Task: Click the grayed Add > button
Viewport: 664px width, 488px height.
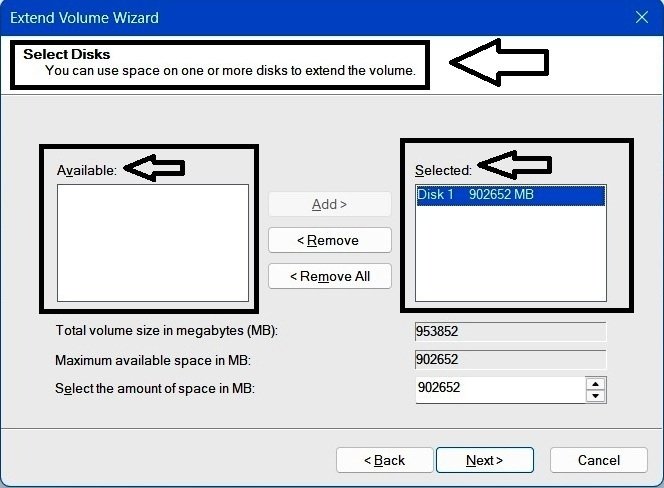Action: pyautogui.click(x=329, y=204)
